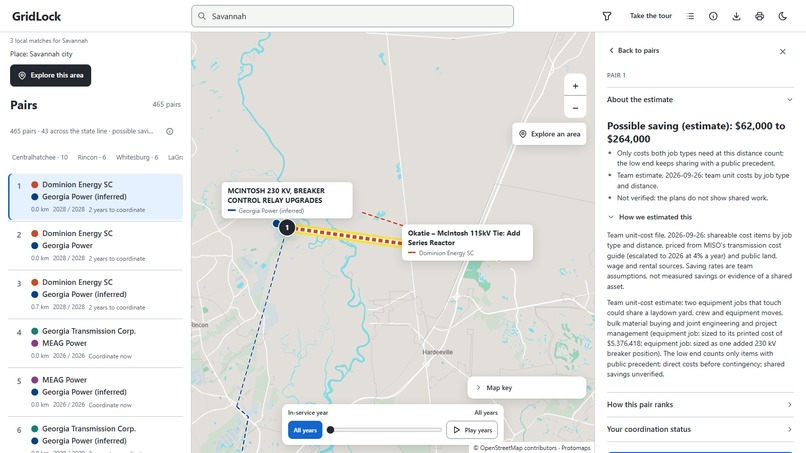Filter by Centralhatchee - 10 chip
The height and width of the screenshot is (453, 806).
[x=40, y=157]
